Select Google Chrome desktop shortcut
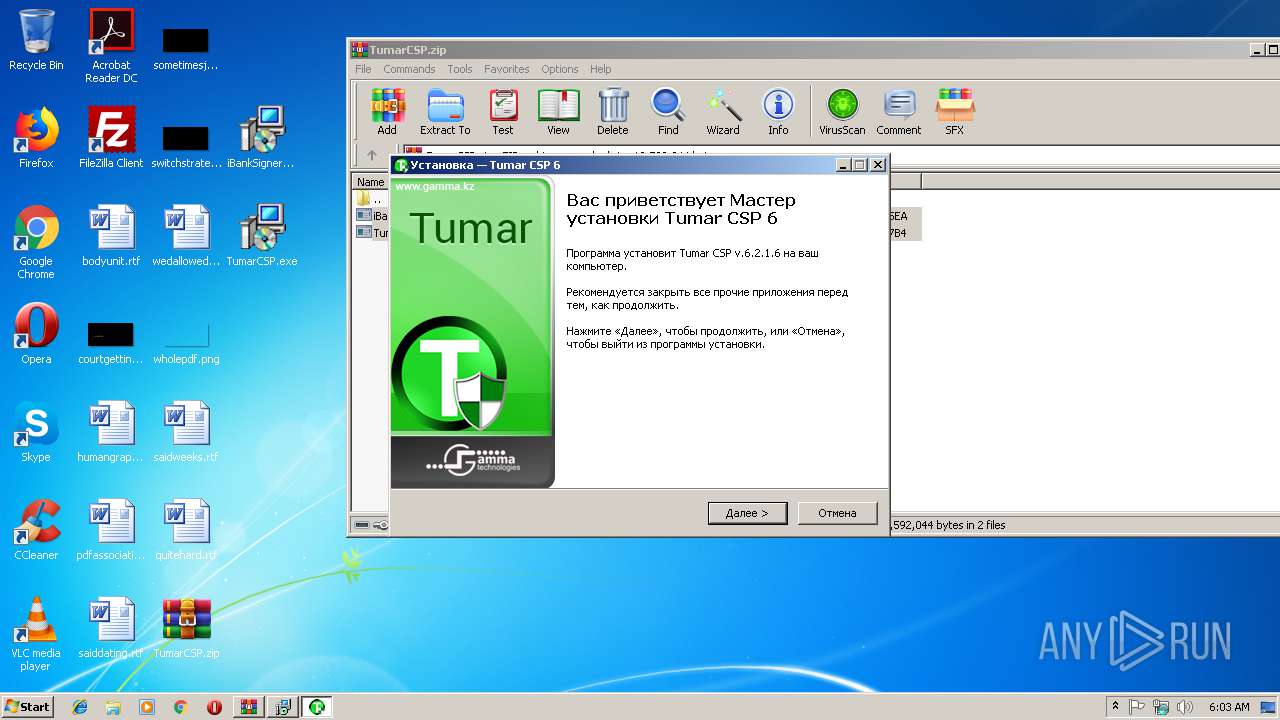 pyautogui.click(x=36, y=242)
